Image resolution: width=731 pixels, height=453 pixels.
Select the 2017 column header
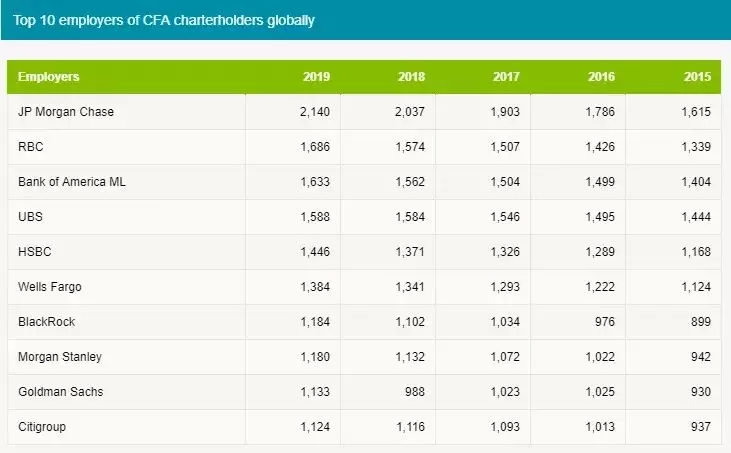tap(506, 77)
